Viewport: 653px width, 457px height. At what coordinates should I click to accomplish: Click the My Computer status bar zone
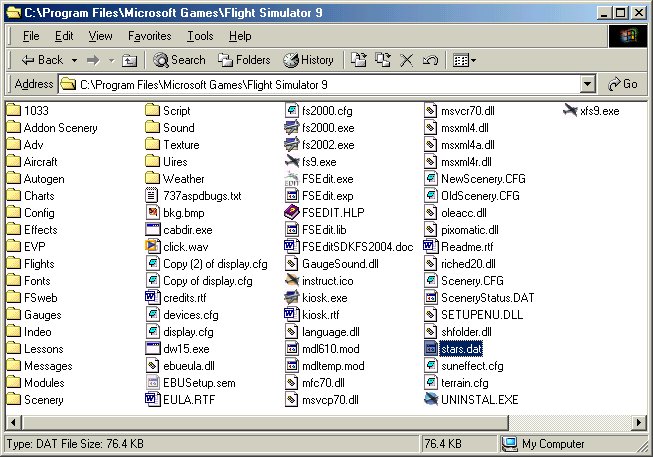(572, 444)
